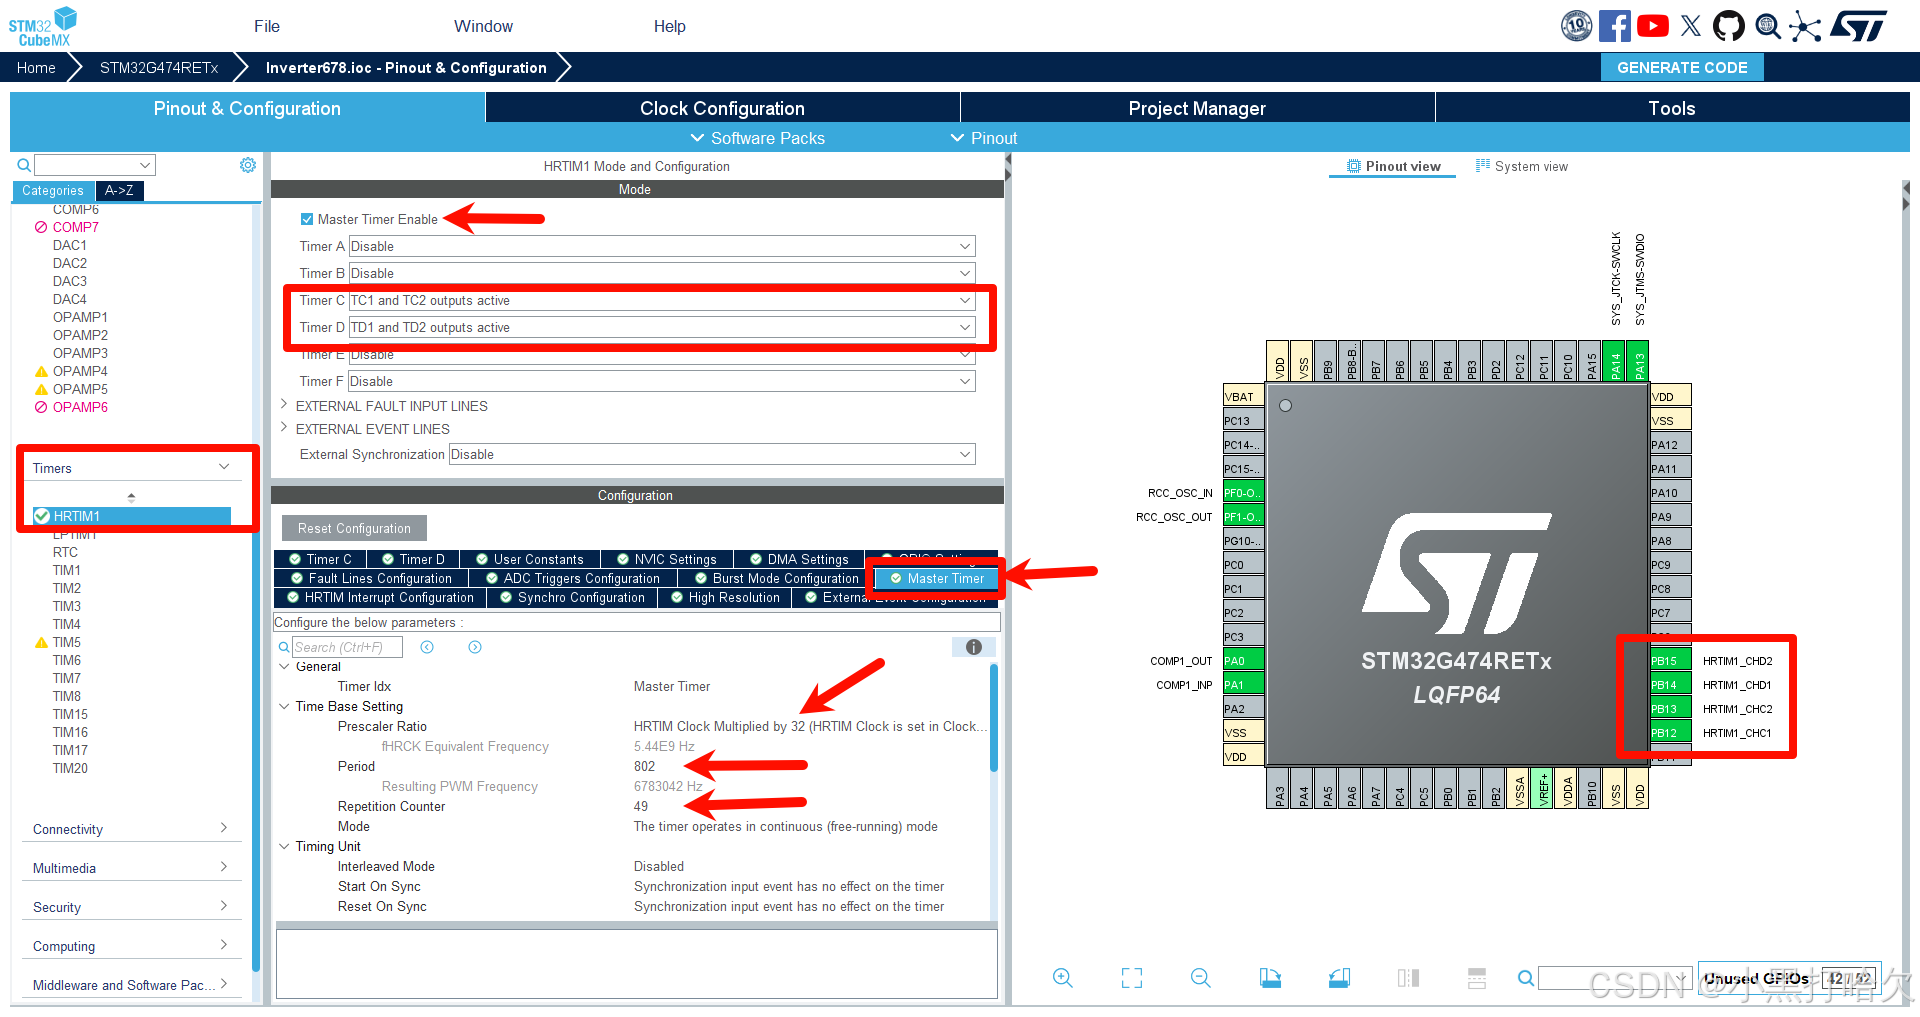
Task: Toggle the vertical split view icon
Action: point(1408,978)
